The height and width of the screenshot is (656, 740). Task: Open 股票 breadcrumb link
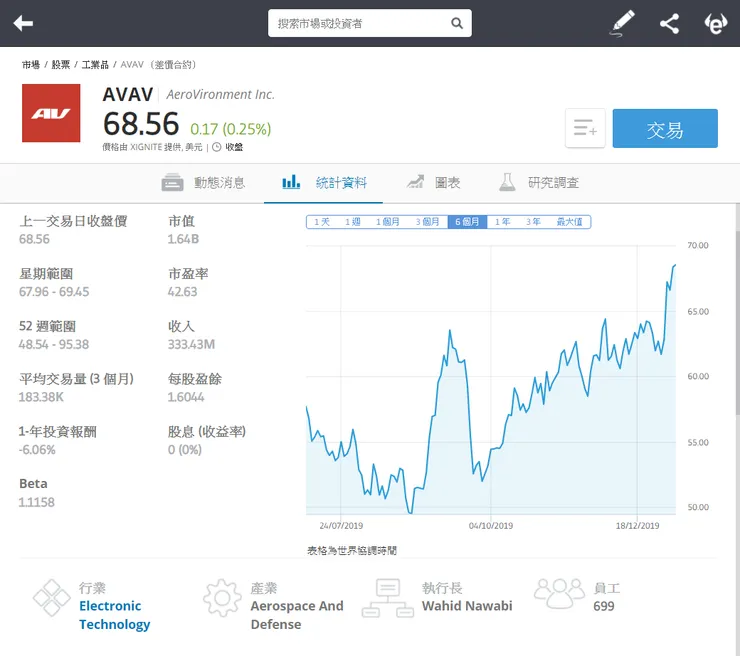(61, 65)
